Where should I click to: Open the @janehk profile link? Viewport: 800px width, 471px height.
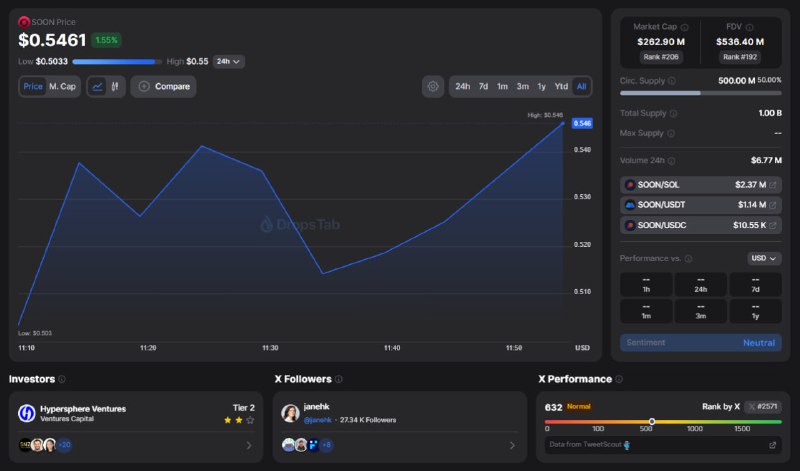click(317, 420)
